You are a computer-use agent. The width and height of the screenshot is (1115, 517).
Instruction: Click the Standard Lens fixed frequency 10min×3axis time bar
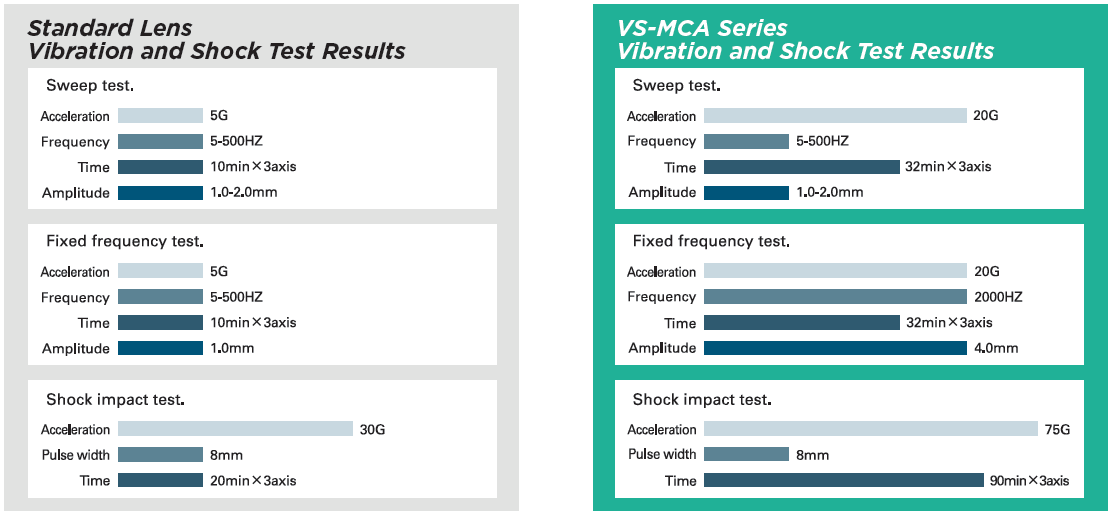[160, 323]
